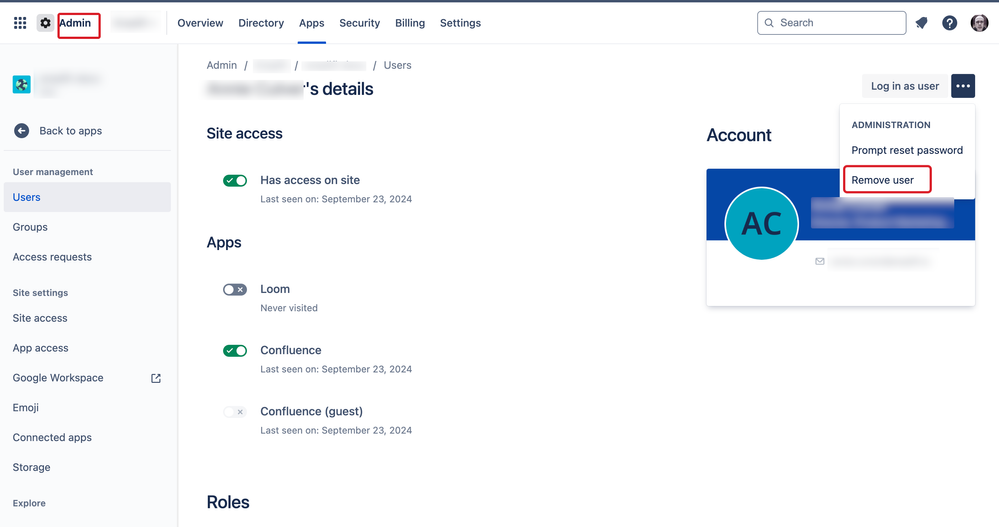
Task: Click the Back to apps arrow icon
Action: (22, 131)
